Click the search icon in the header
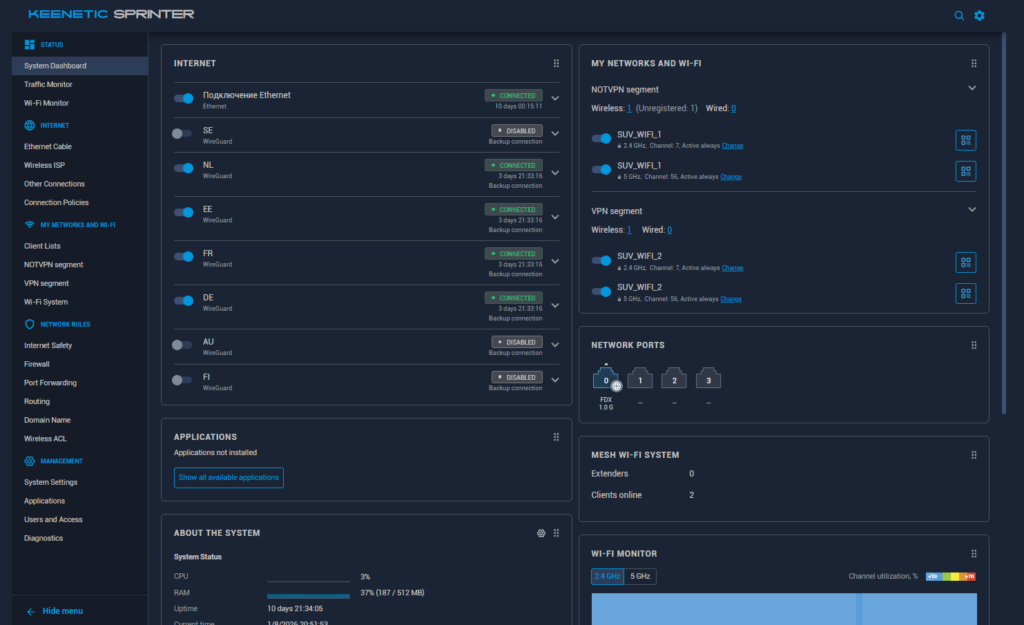This screenshot has height=625, width=1024. pos(959,15)
